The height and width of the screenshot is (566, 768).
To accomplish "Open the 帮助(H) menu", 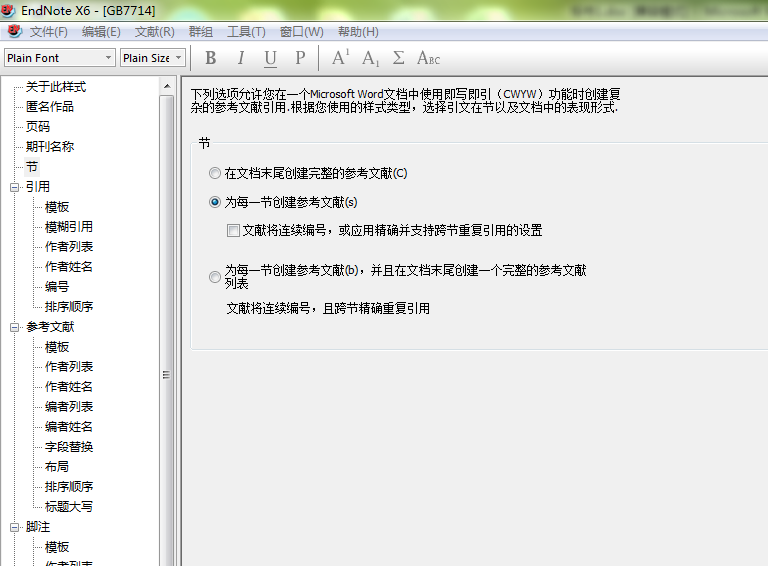I will click(x=358, y=32).
